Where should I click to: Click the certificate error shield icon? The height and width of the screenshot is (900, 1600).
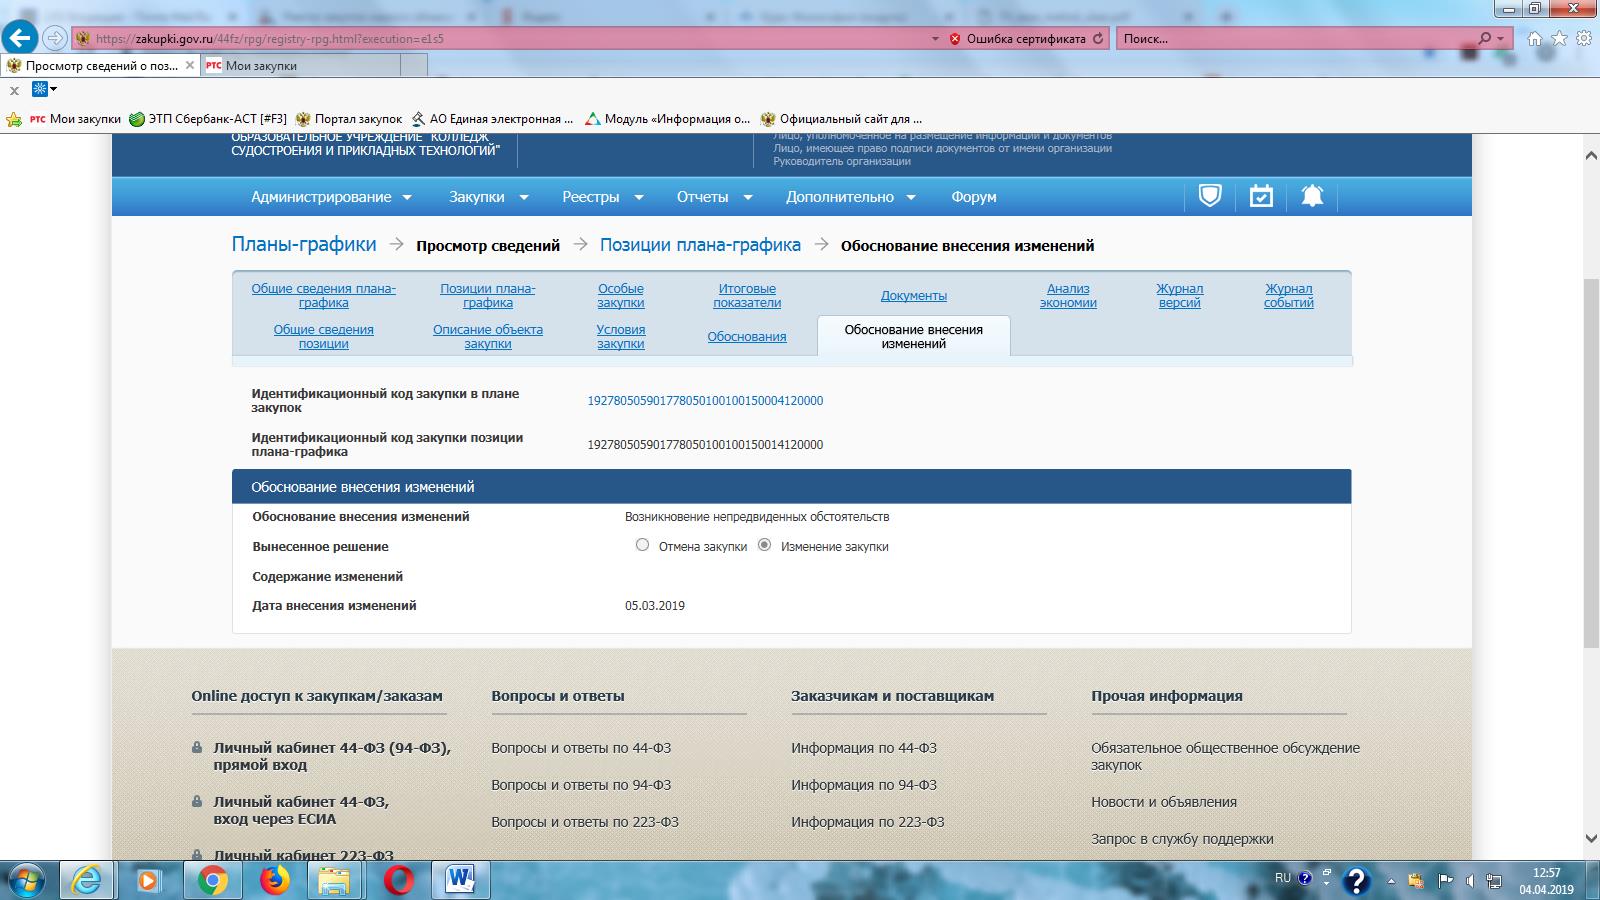(x=955, y=39)
